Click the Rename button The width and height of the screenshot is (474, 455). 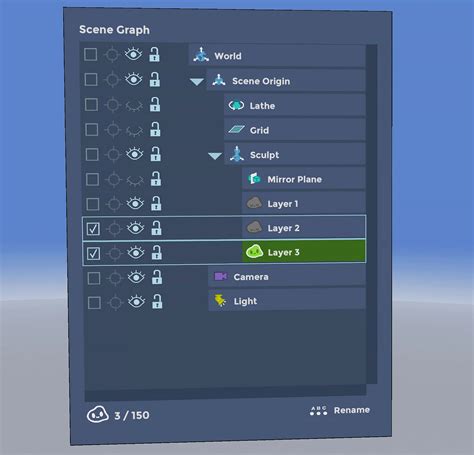tap(340, 410)
